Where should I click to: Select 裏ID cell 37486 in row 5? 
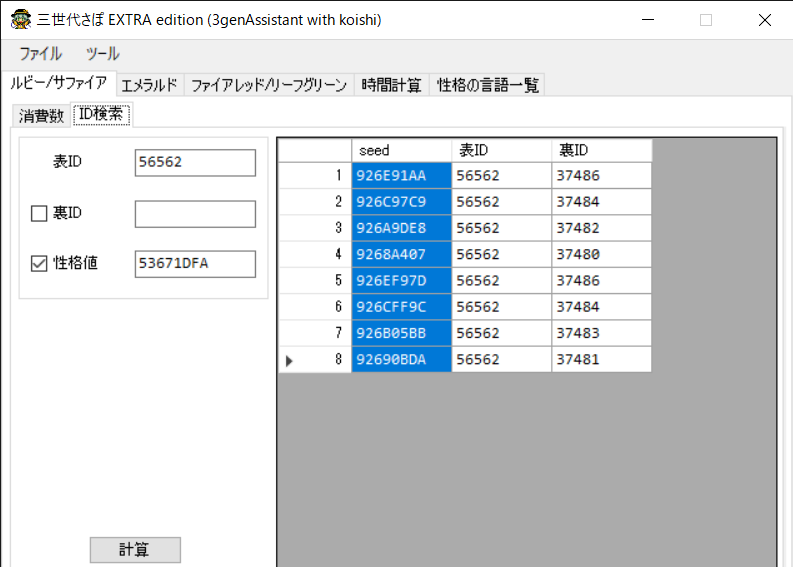click(x=601, y=281)
